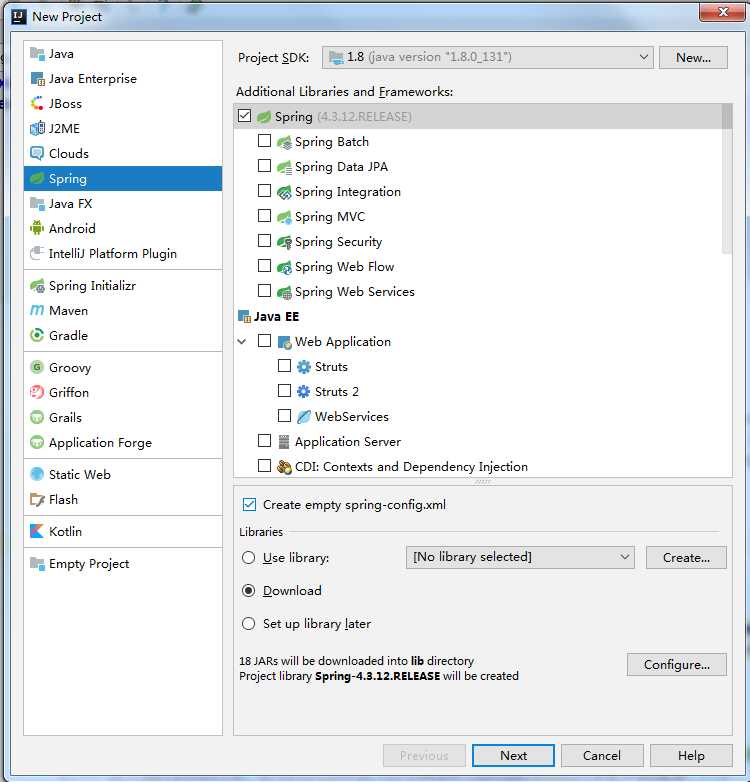Click the Struts 2 gear icon
Image resolution: width=750 pixels, height=782 pixels.
pos(304,391)
